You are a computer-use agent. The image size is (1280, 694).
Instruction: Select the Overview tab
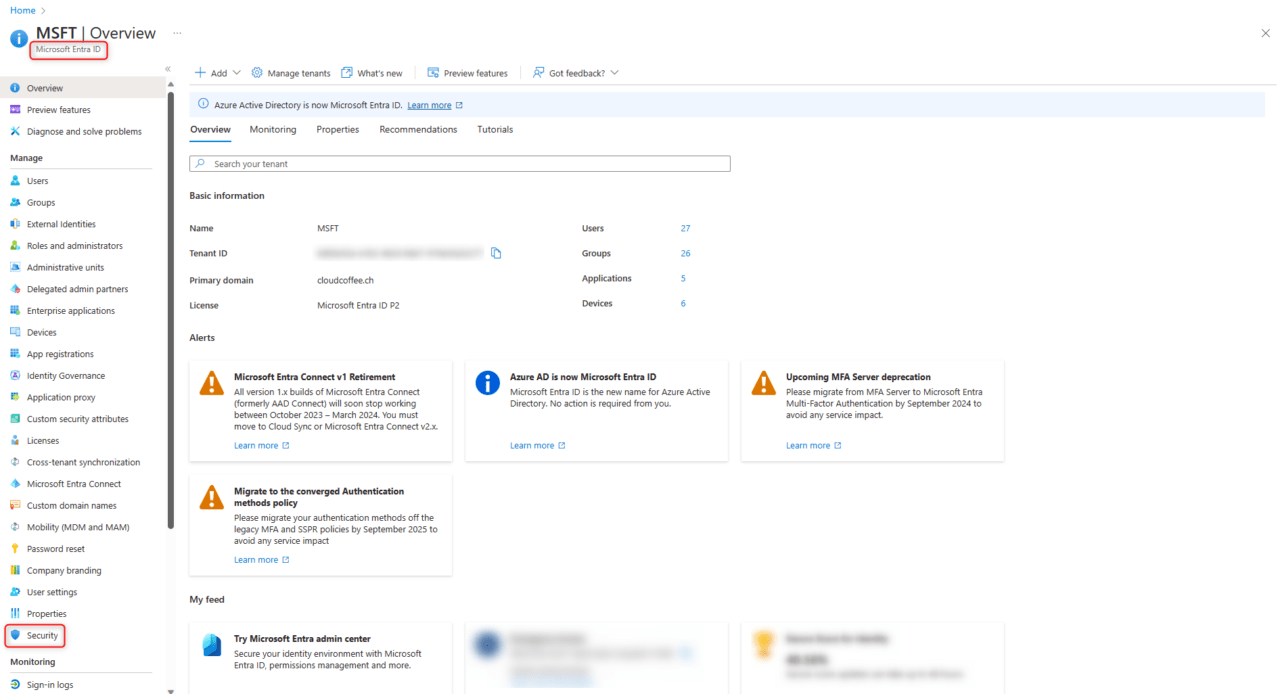point(210,130)
